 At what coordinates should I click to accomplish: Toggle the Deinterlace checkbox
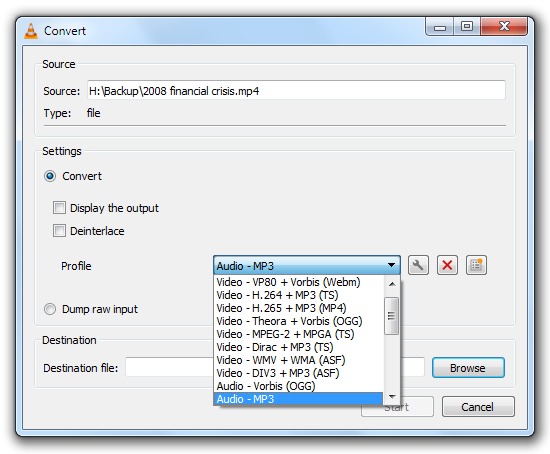click(x=59, y=231)
